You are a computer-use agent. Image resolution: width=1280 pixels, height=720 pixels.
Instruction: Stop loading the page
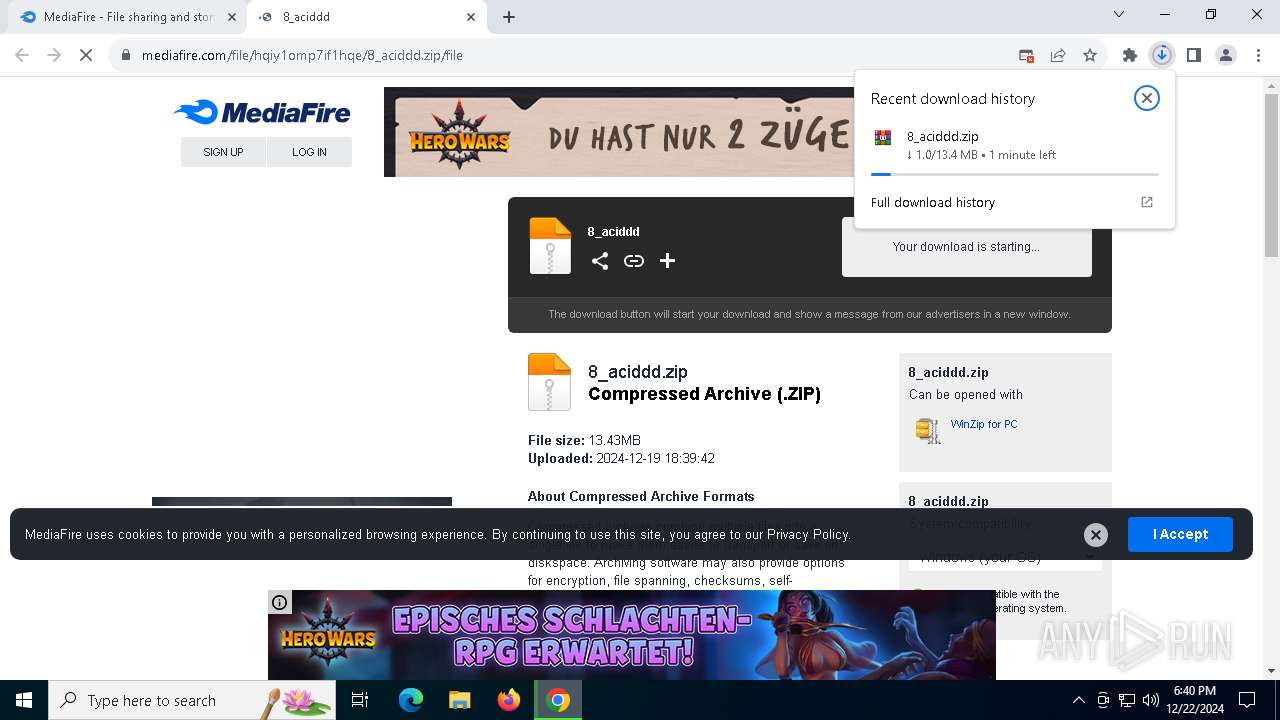tap(86, 55)
